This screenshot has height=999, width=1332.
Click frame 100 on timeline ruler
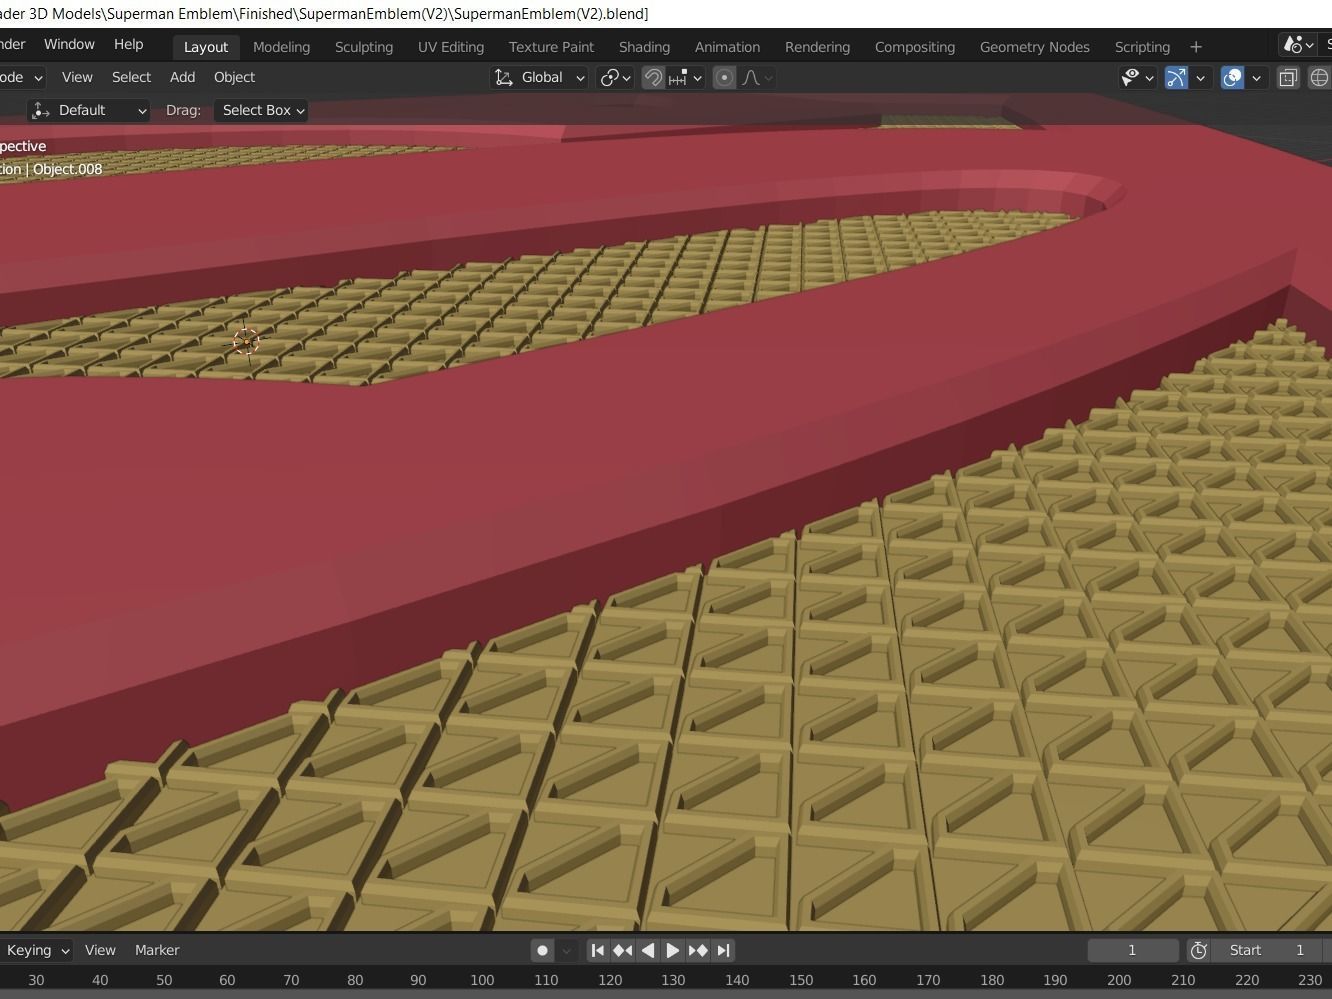coord(482,980)
